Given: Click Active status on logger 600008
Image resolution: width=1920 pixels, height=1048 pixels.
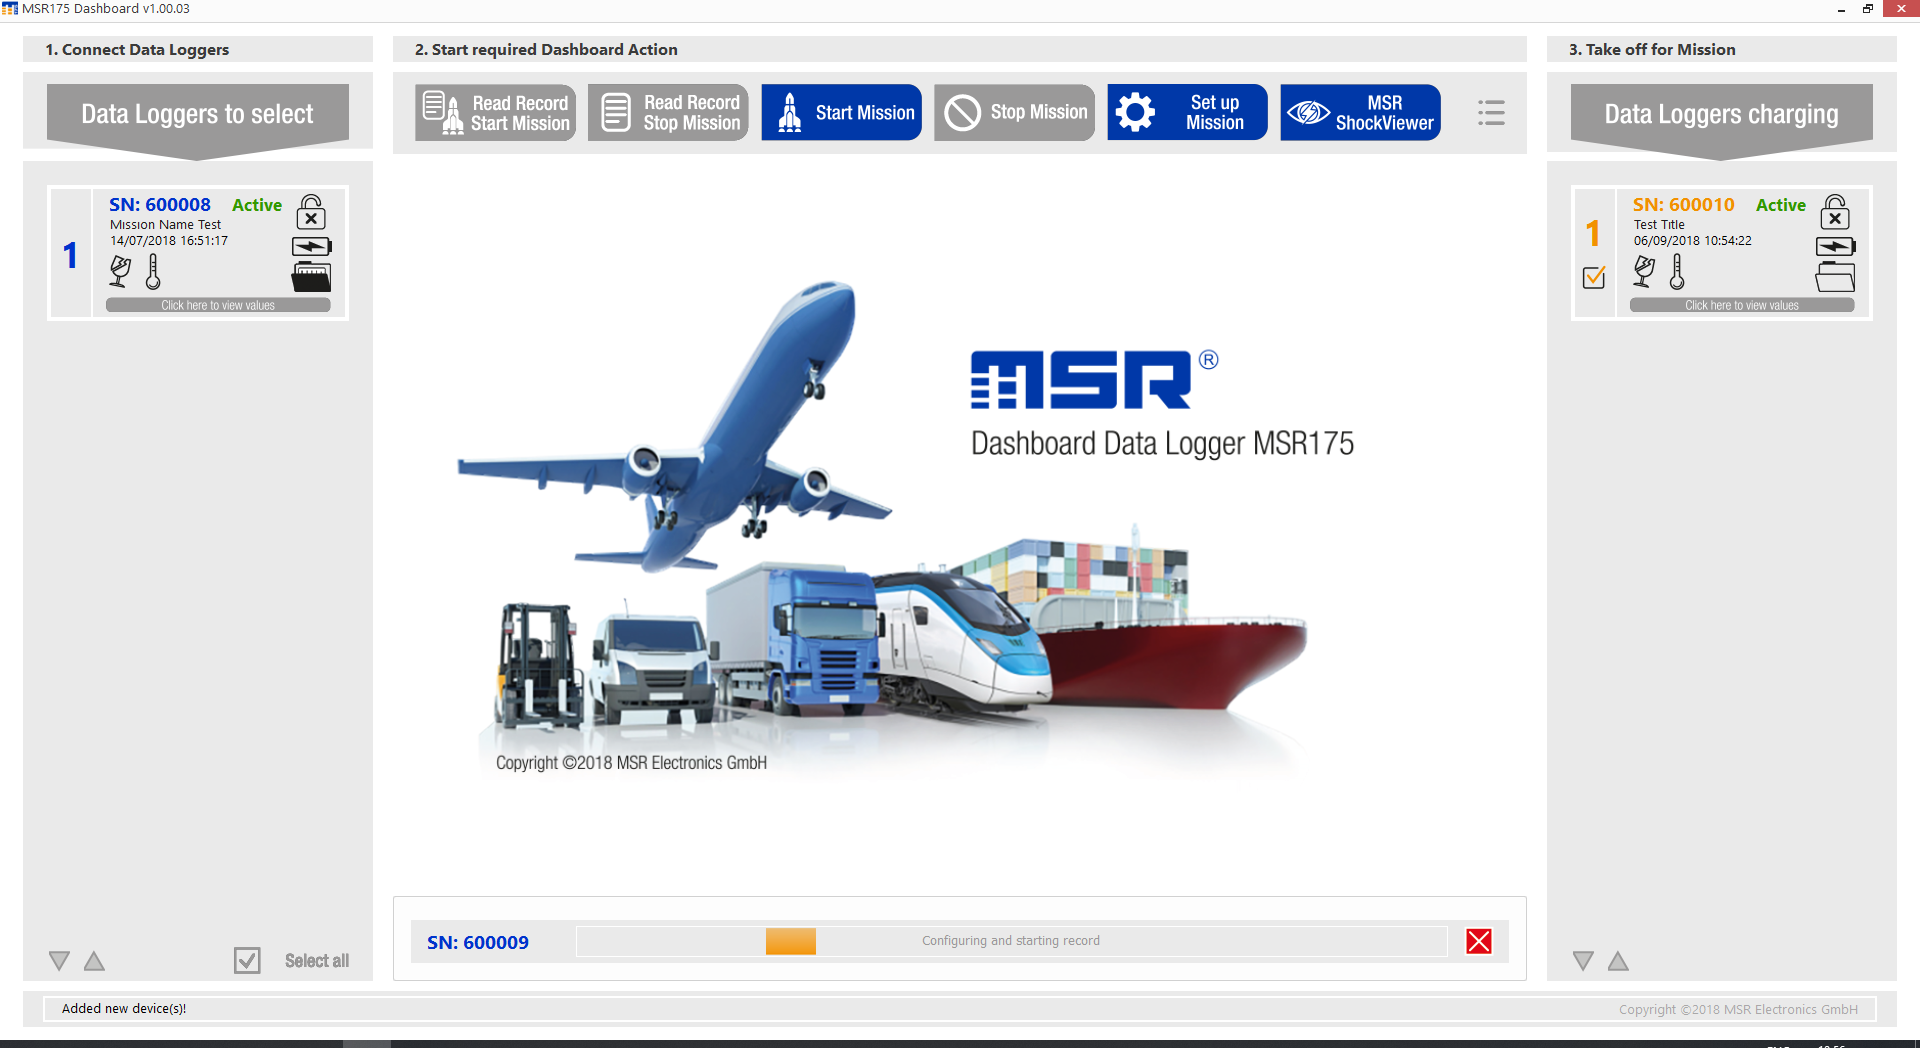Looking at the screenshot, I should 257,205.
